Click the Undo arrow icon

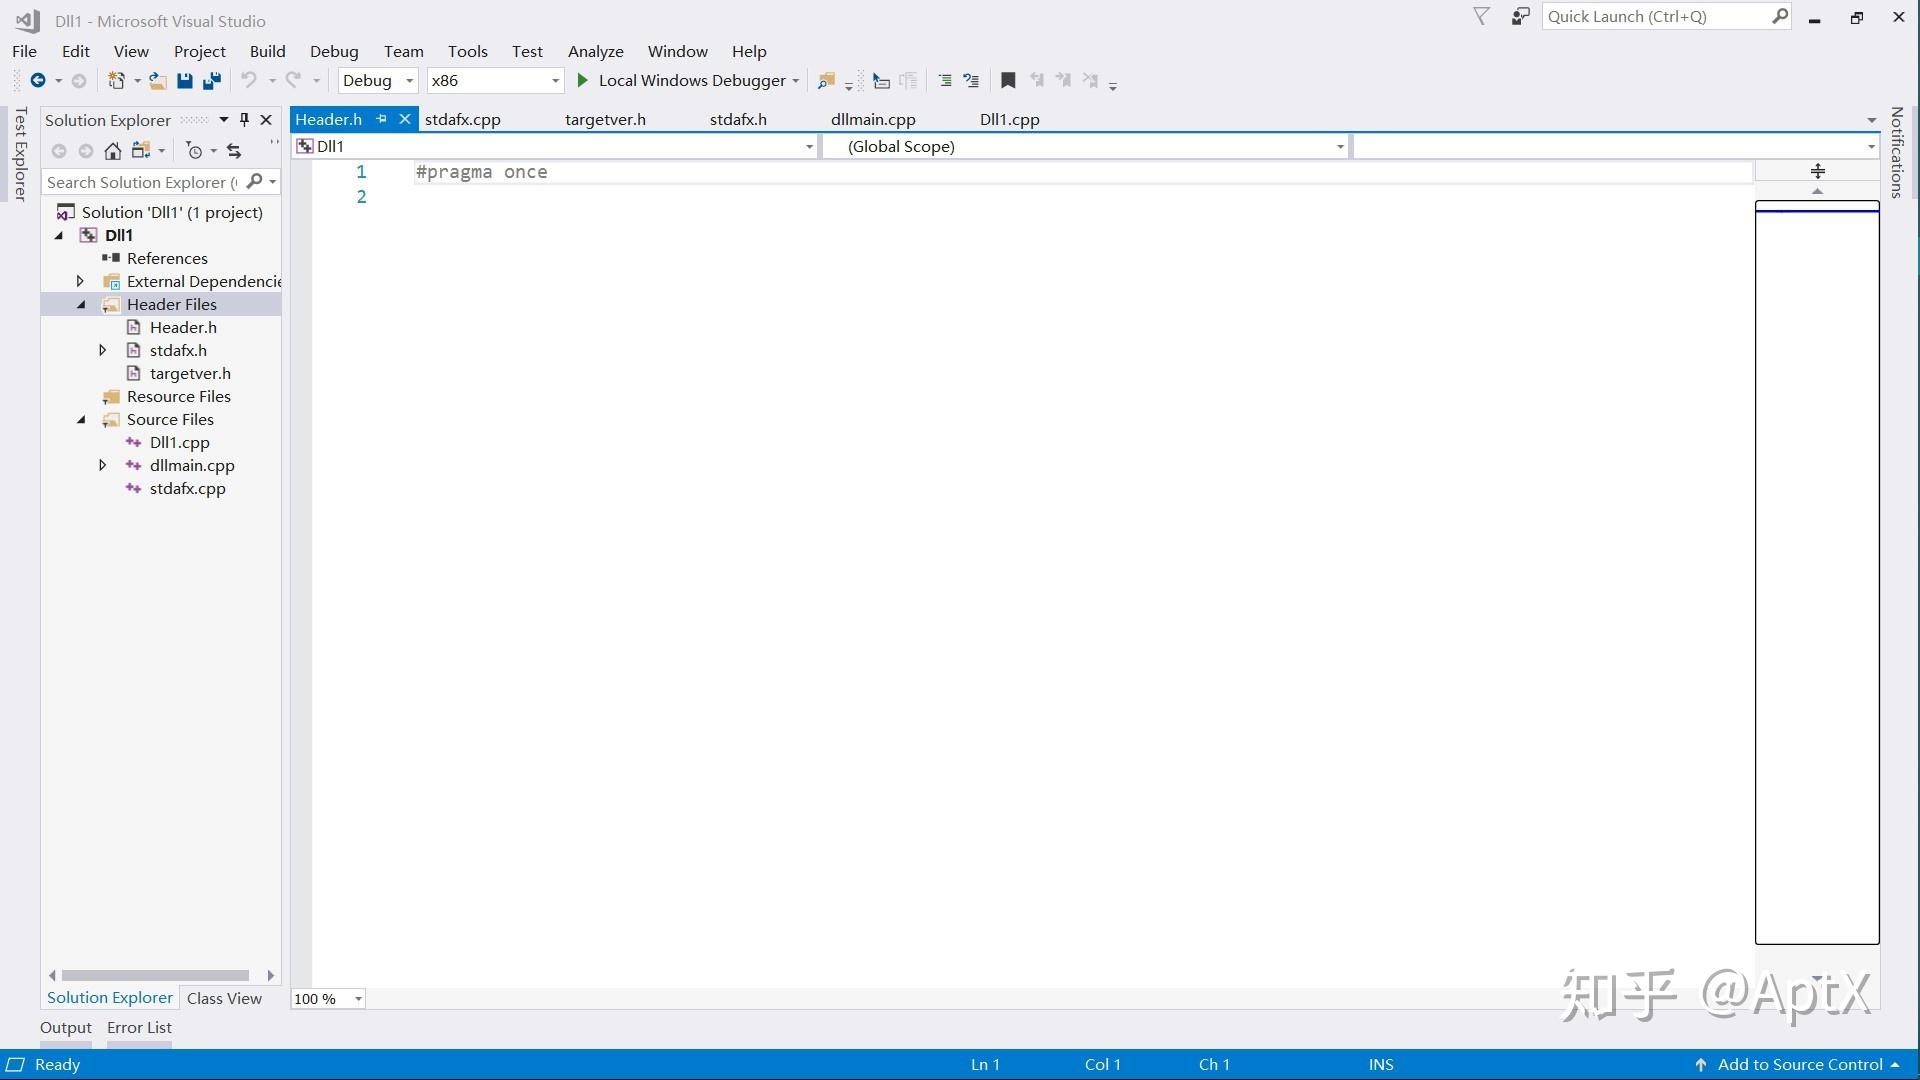pyautogui.click(x=249, y=81)
